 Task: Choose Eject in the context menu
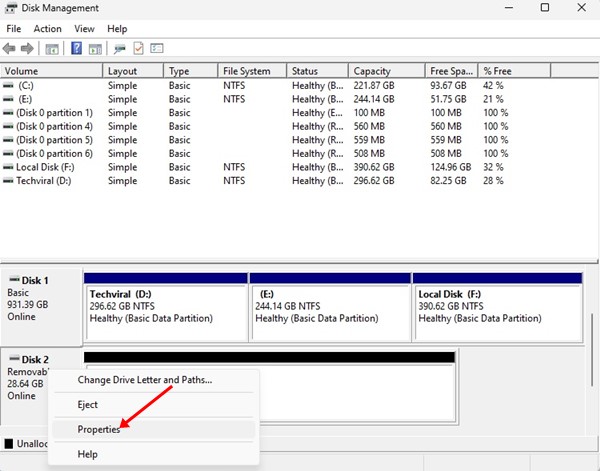point(90,404)
